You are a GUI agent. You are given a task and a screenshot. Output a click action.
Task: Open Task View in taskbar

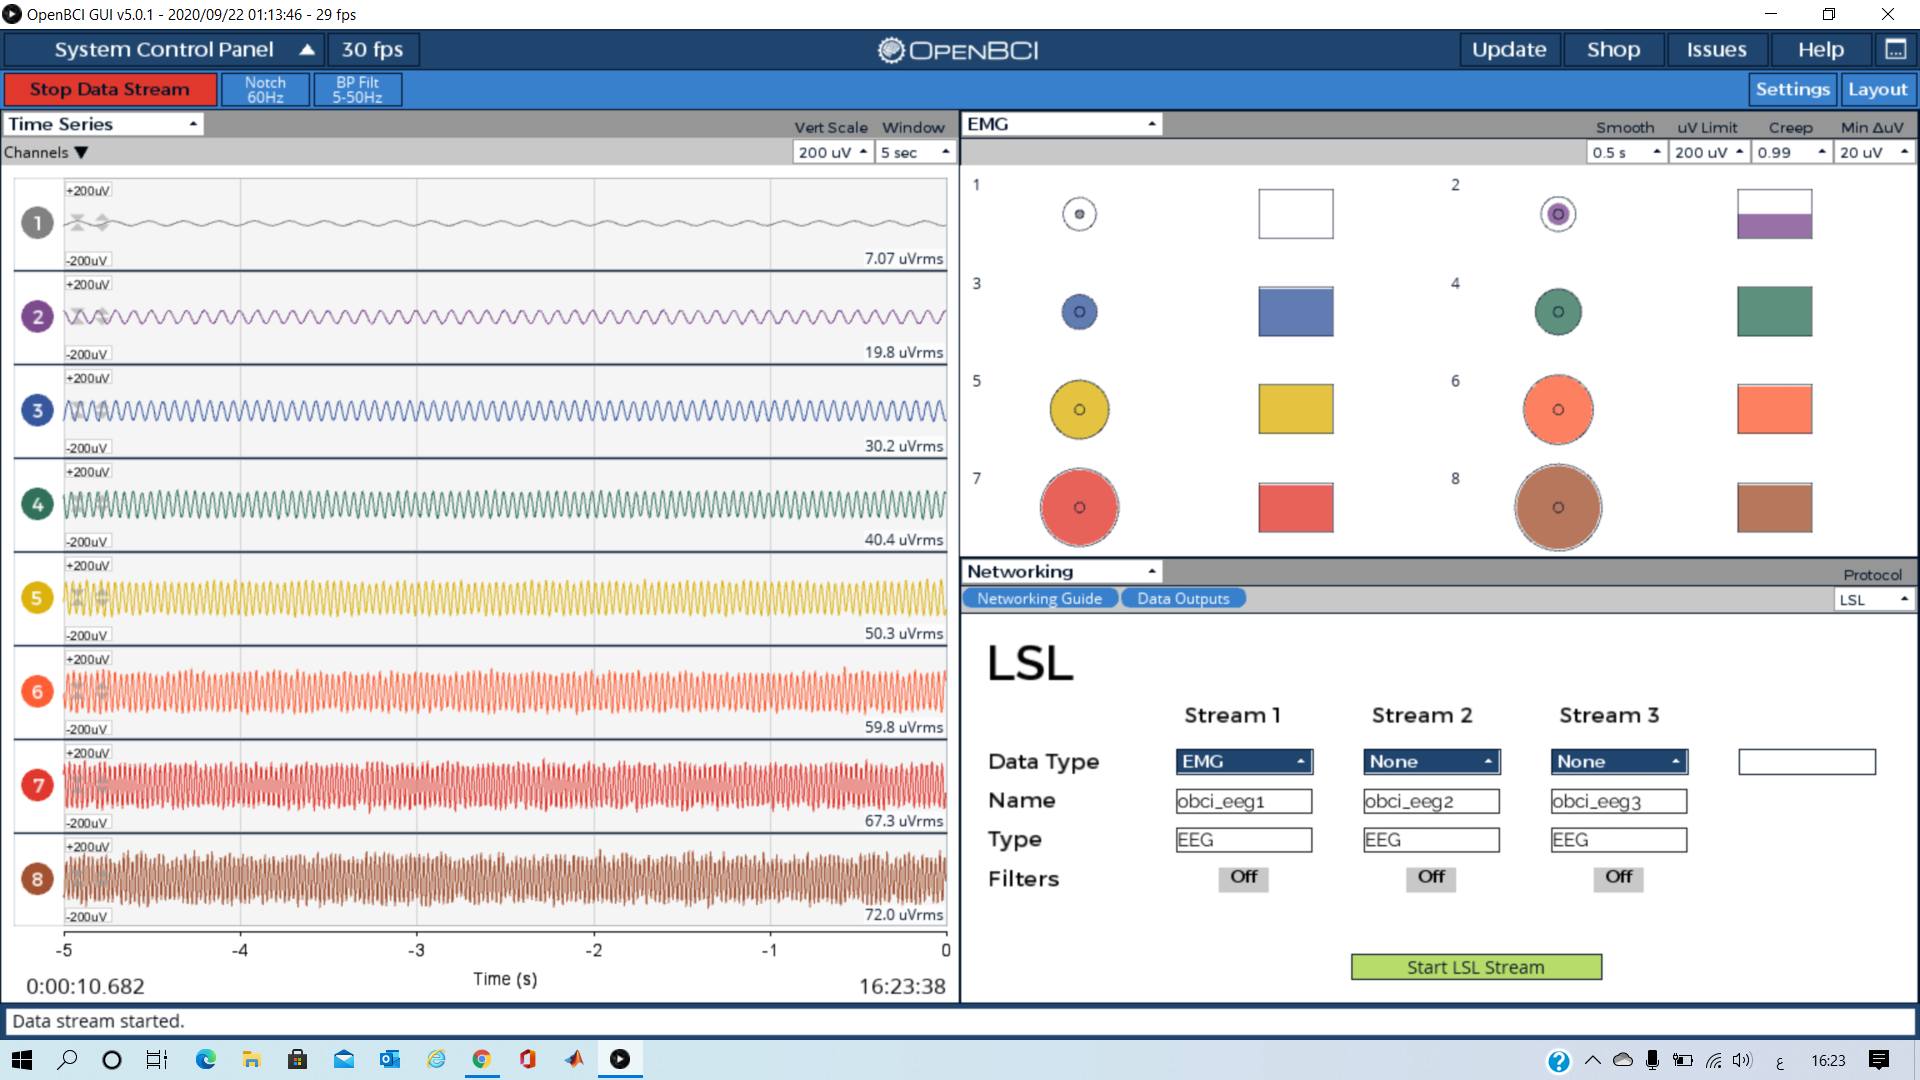pos(157,1060)
